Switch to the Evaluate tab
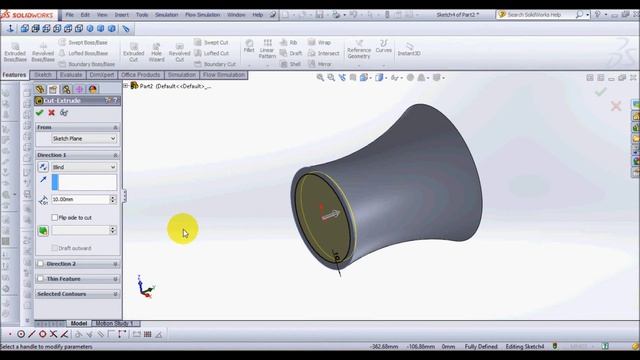Screen dimensions: 640x360 [x=71, y=75]
